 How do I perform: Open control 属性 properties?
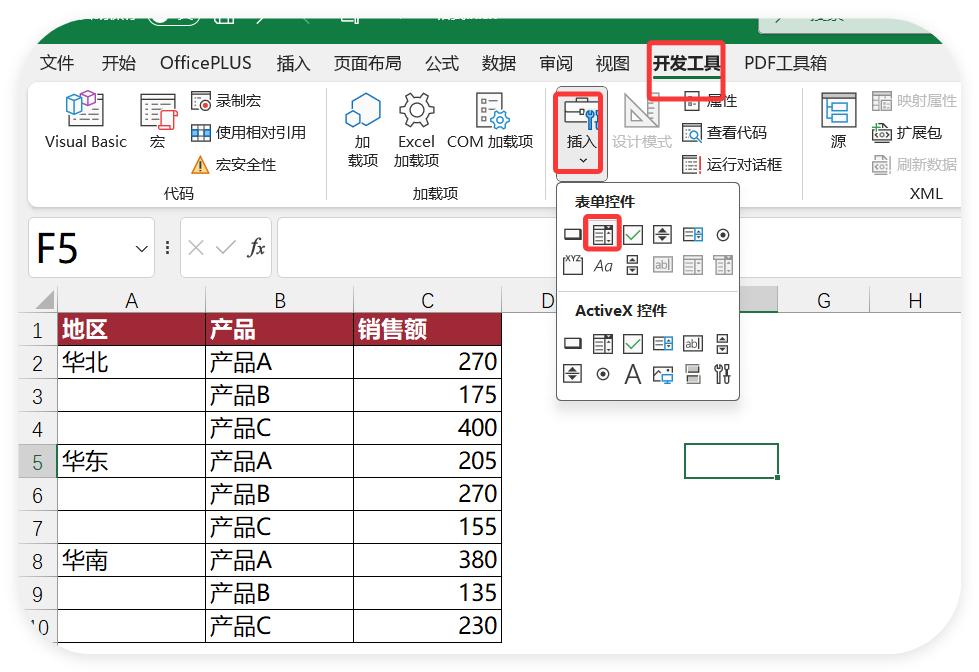point(710,101)
